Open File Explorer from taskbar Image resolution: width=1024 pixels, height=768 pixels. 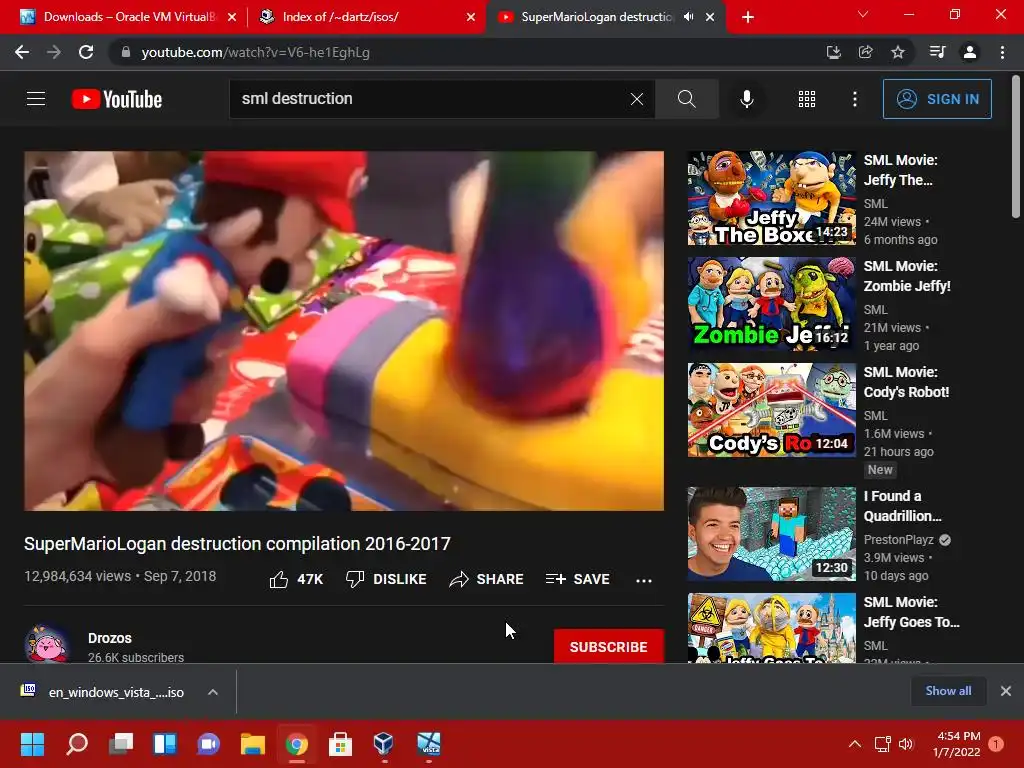pyautogui.click(x=253, y=744)
